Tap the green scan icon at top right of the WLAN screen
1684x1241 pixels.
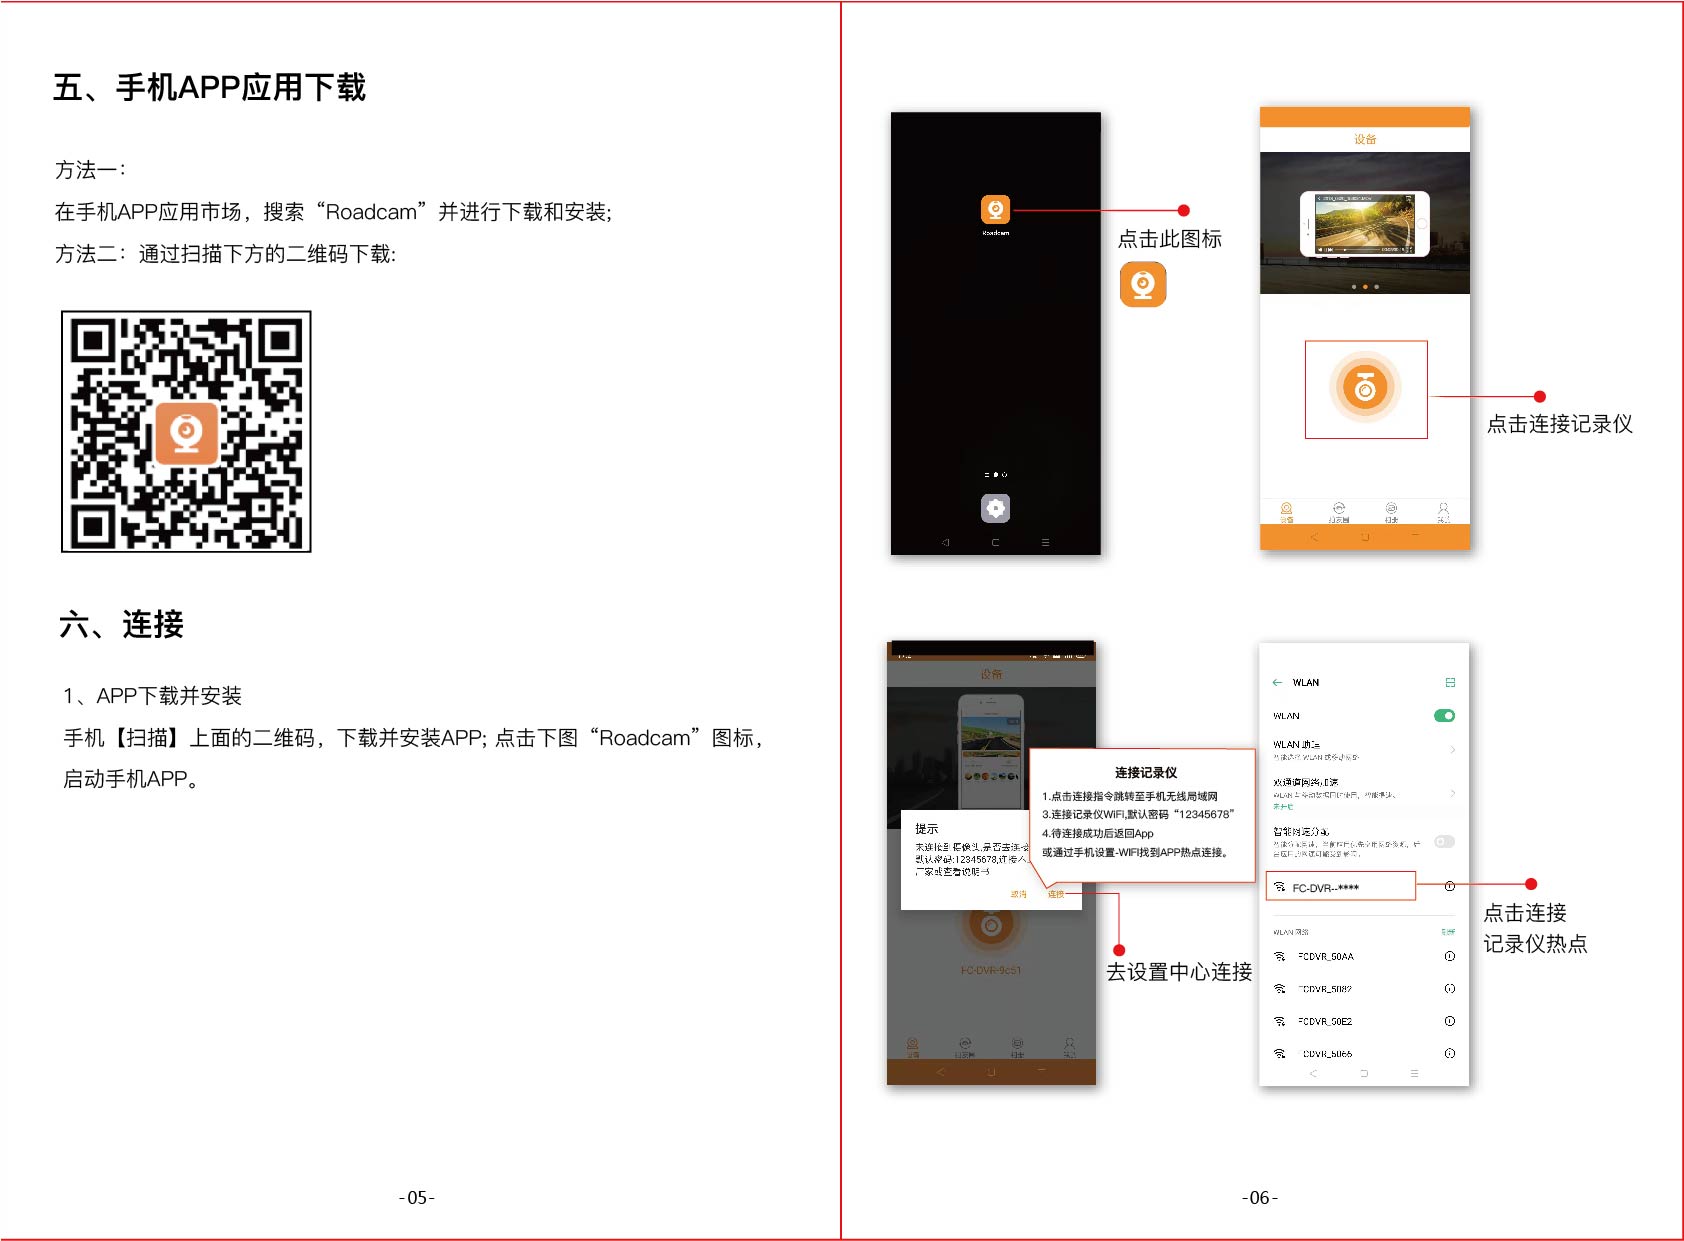(x=1450, y=682)
